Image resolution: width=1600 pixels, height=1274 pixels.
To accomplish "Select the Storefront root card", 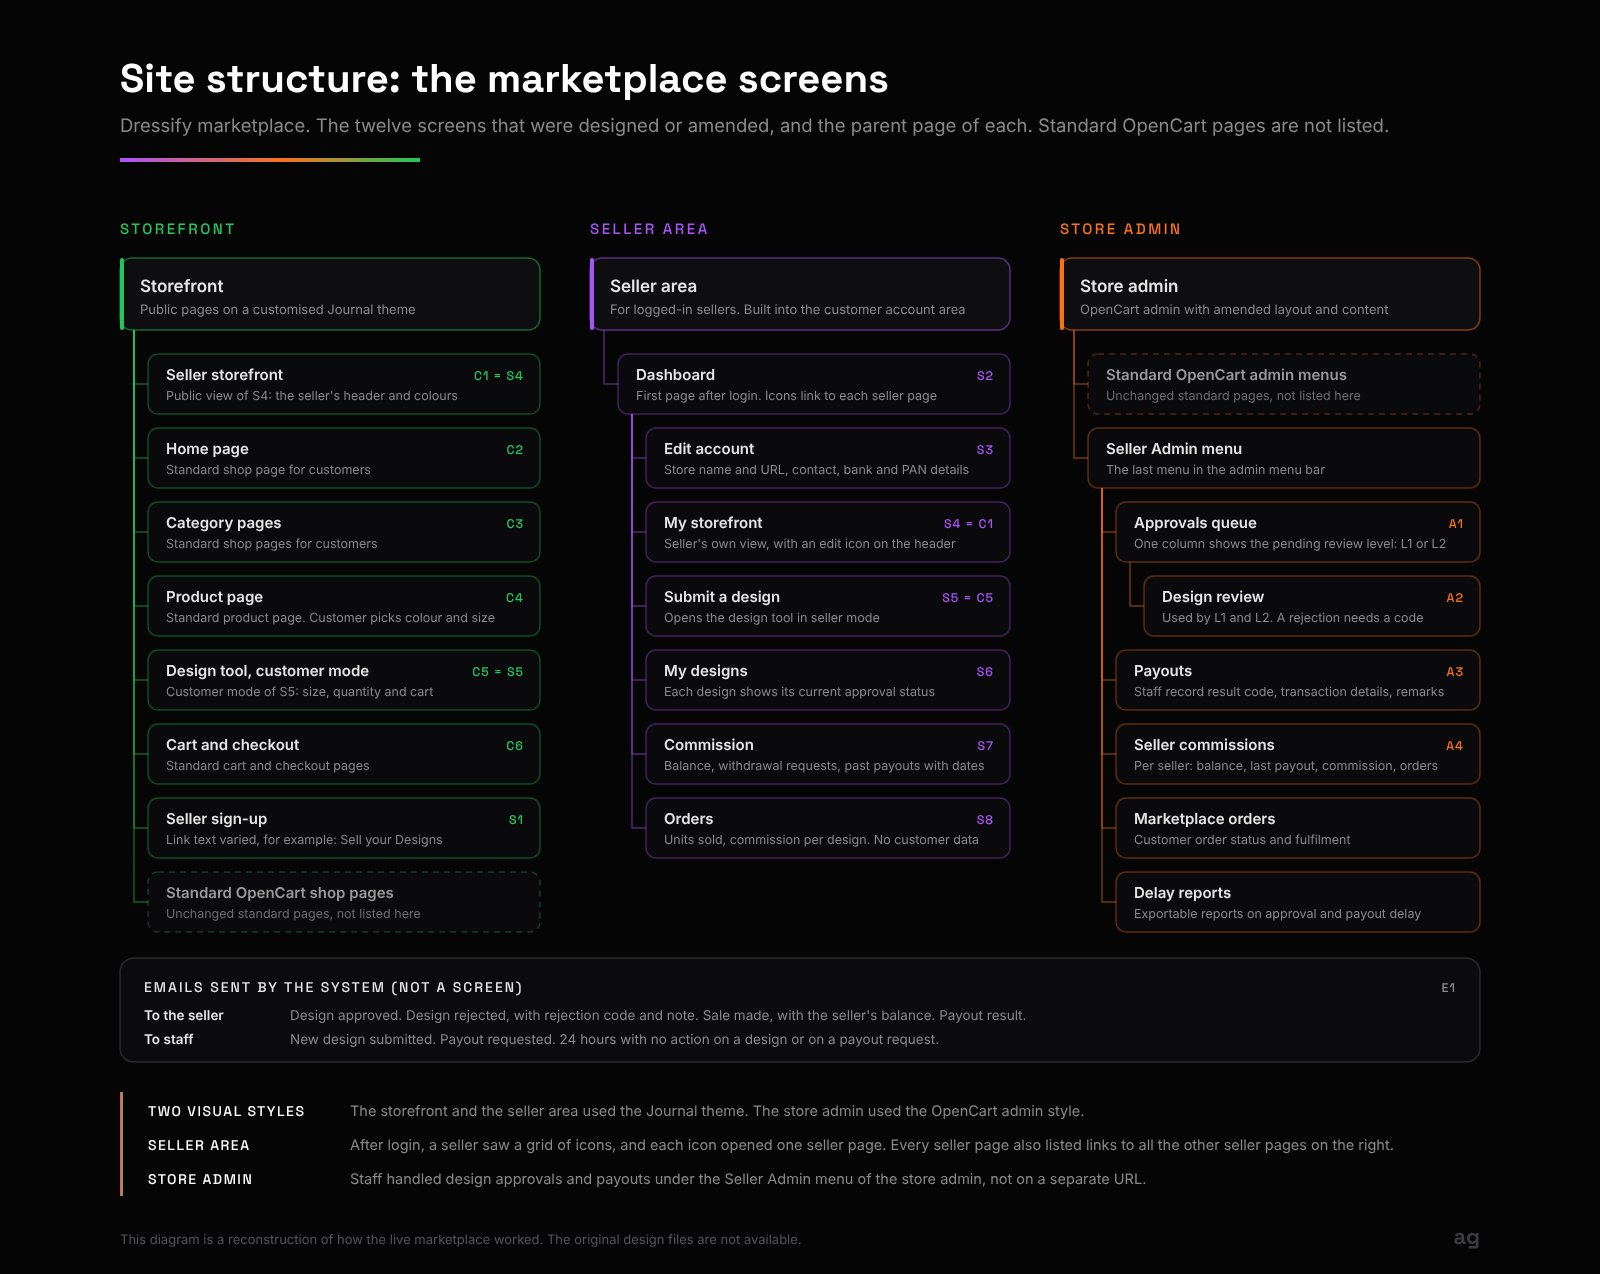I will 330,294.
